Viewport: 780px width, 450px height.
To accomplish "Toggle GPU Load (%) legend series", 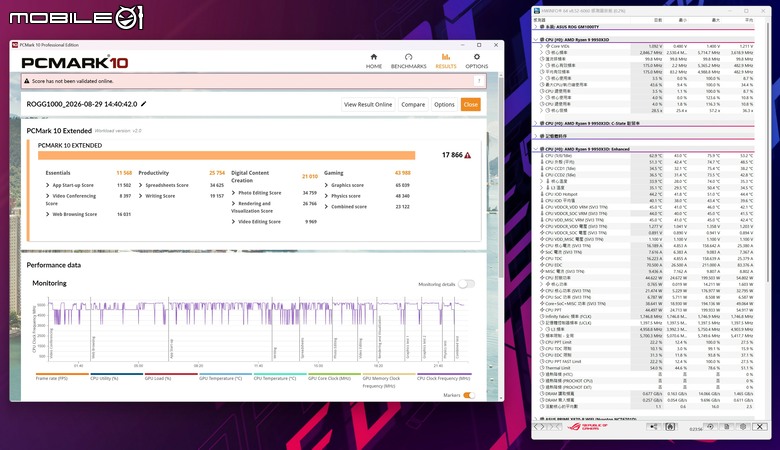I will [x=171, y=377].
